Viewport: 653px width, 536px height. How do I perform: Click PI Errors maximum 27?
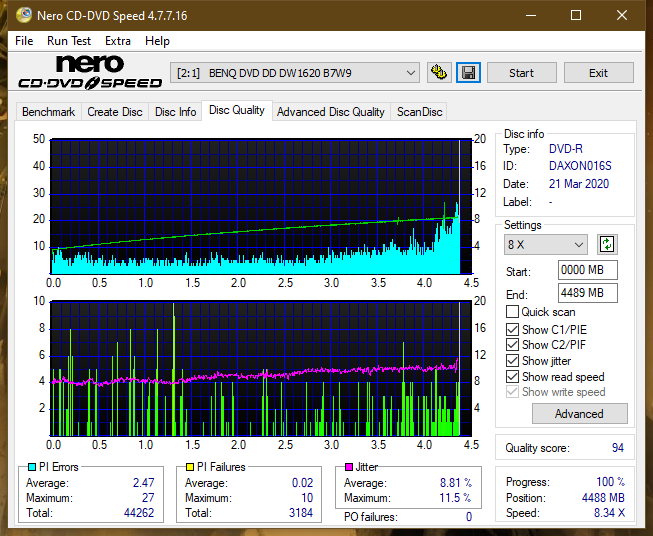(148, 498)
